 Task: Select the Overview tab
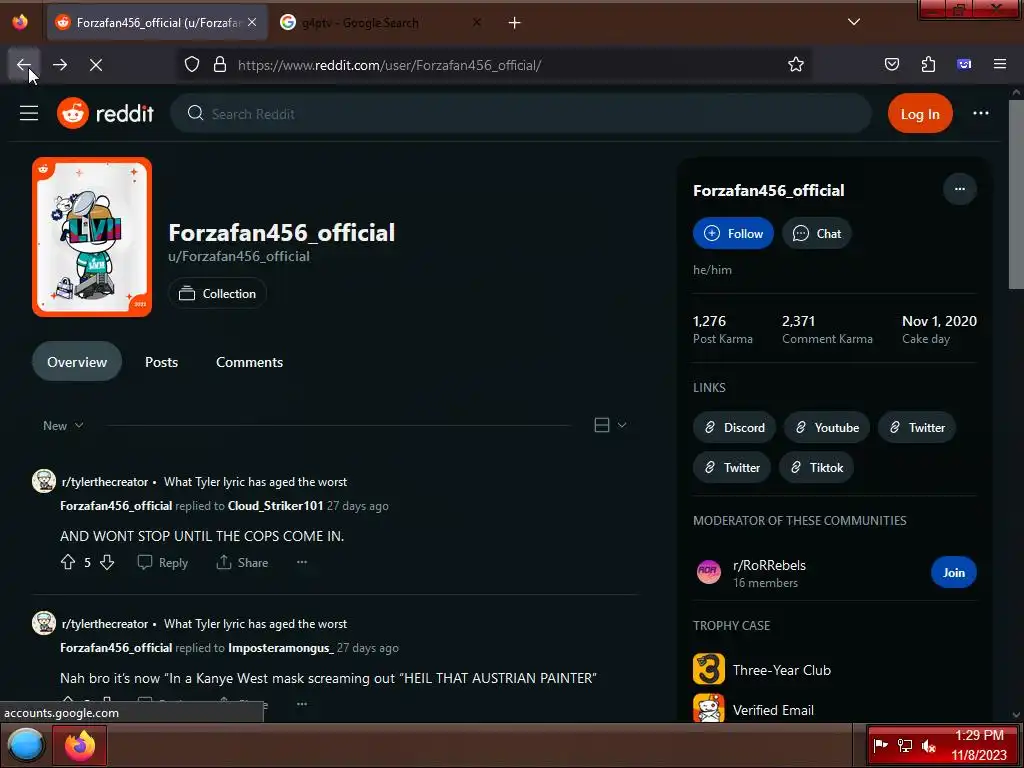(x=77, y=362)
